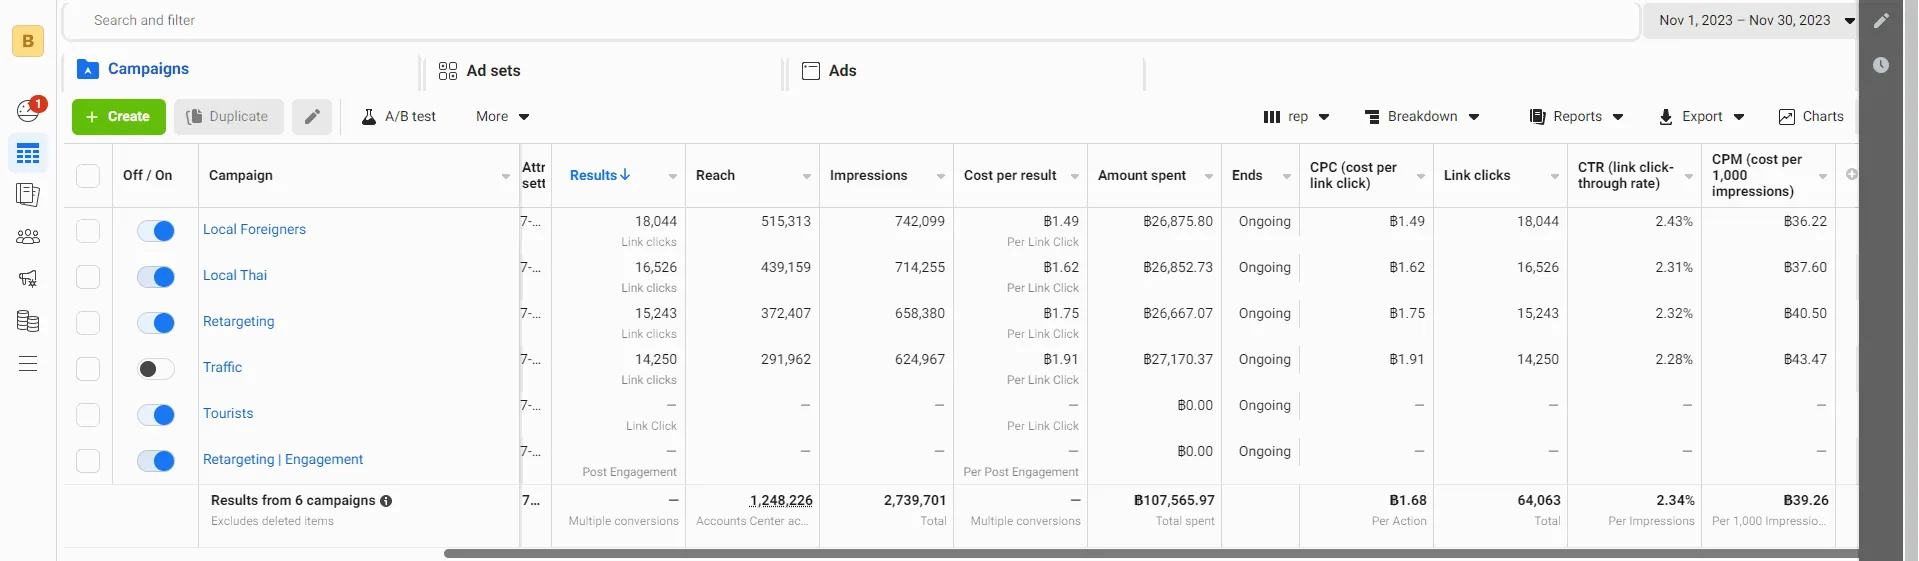Click the info icon next to Results from 6 campaigns
Image resolution: width=1919 pixels, height=561 pixels.
click(x=386, y=501)
